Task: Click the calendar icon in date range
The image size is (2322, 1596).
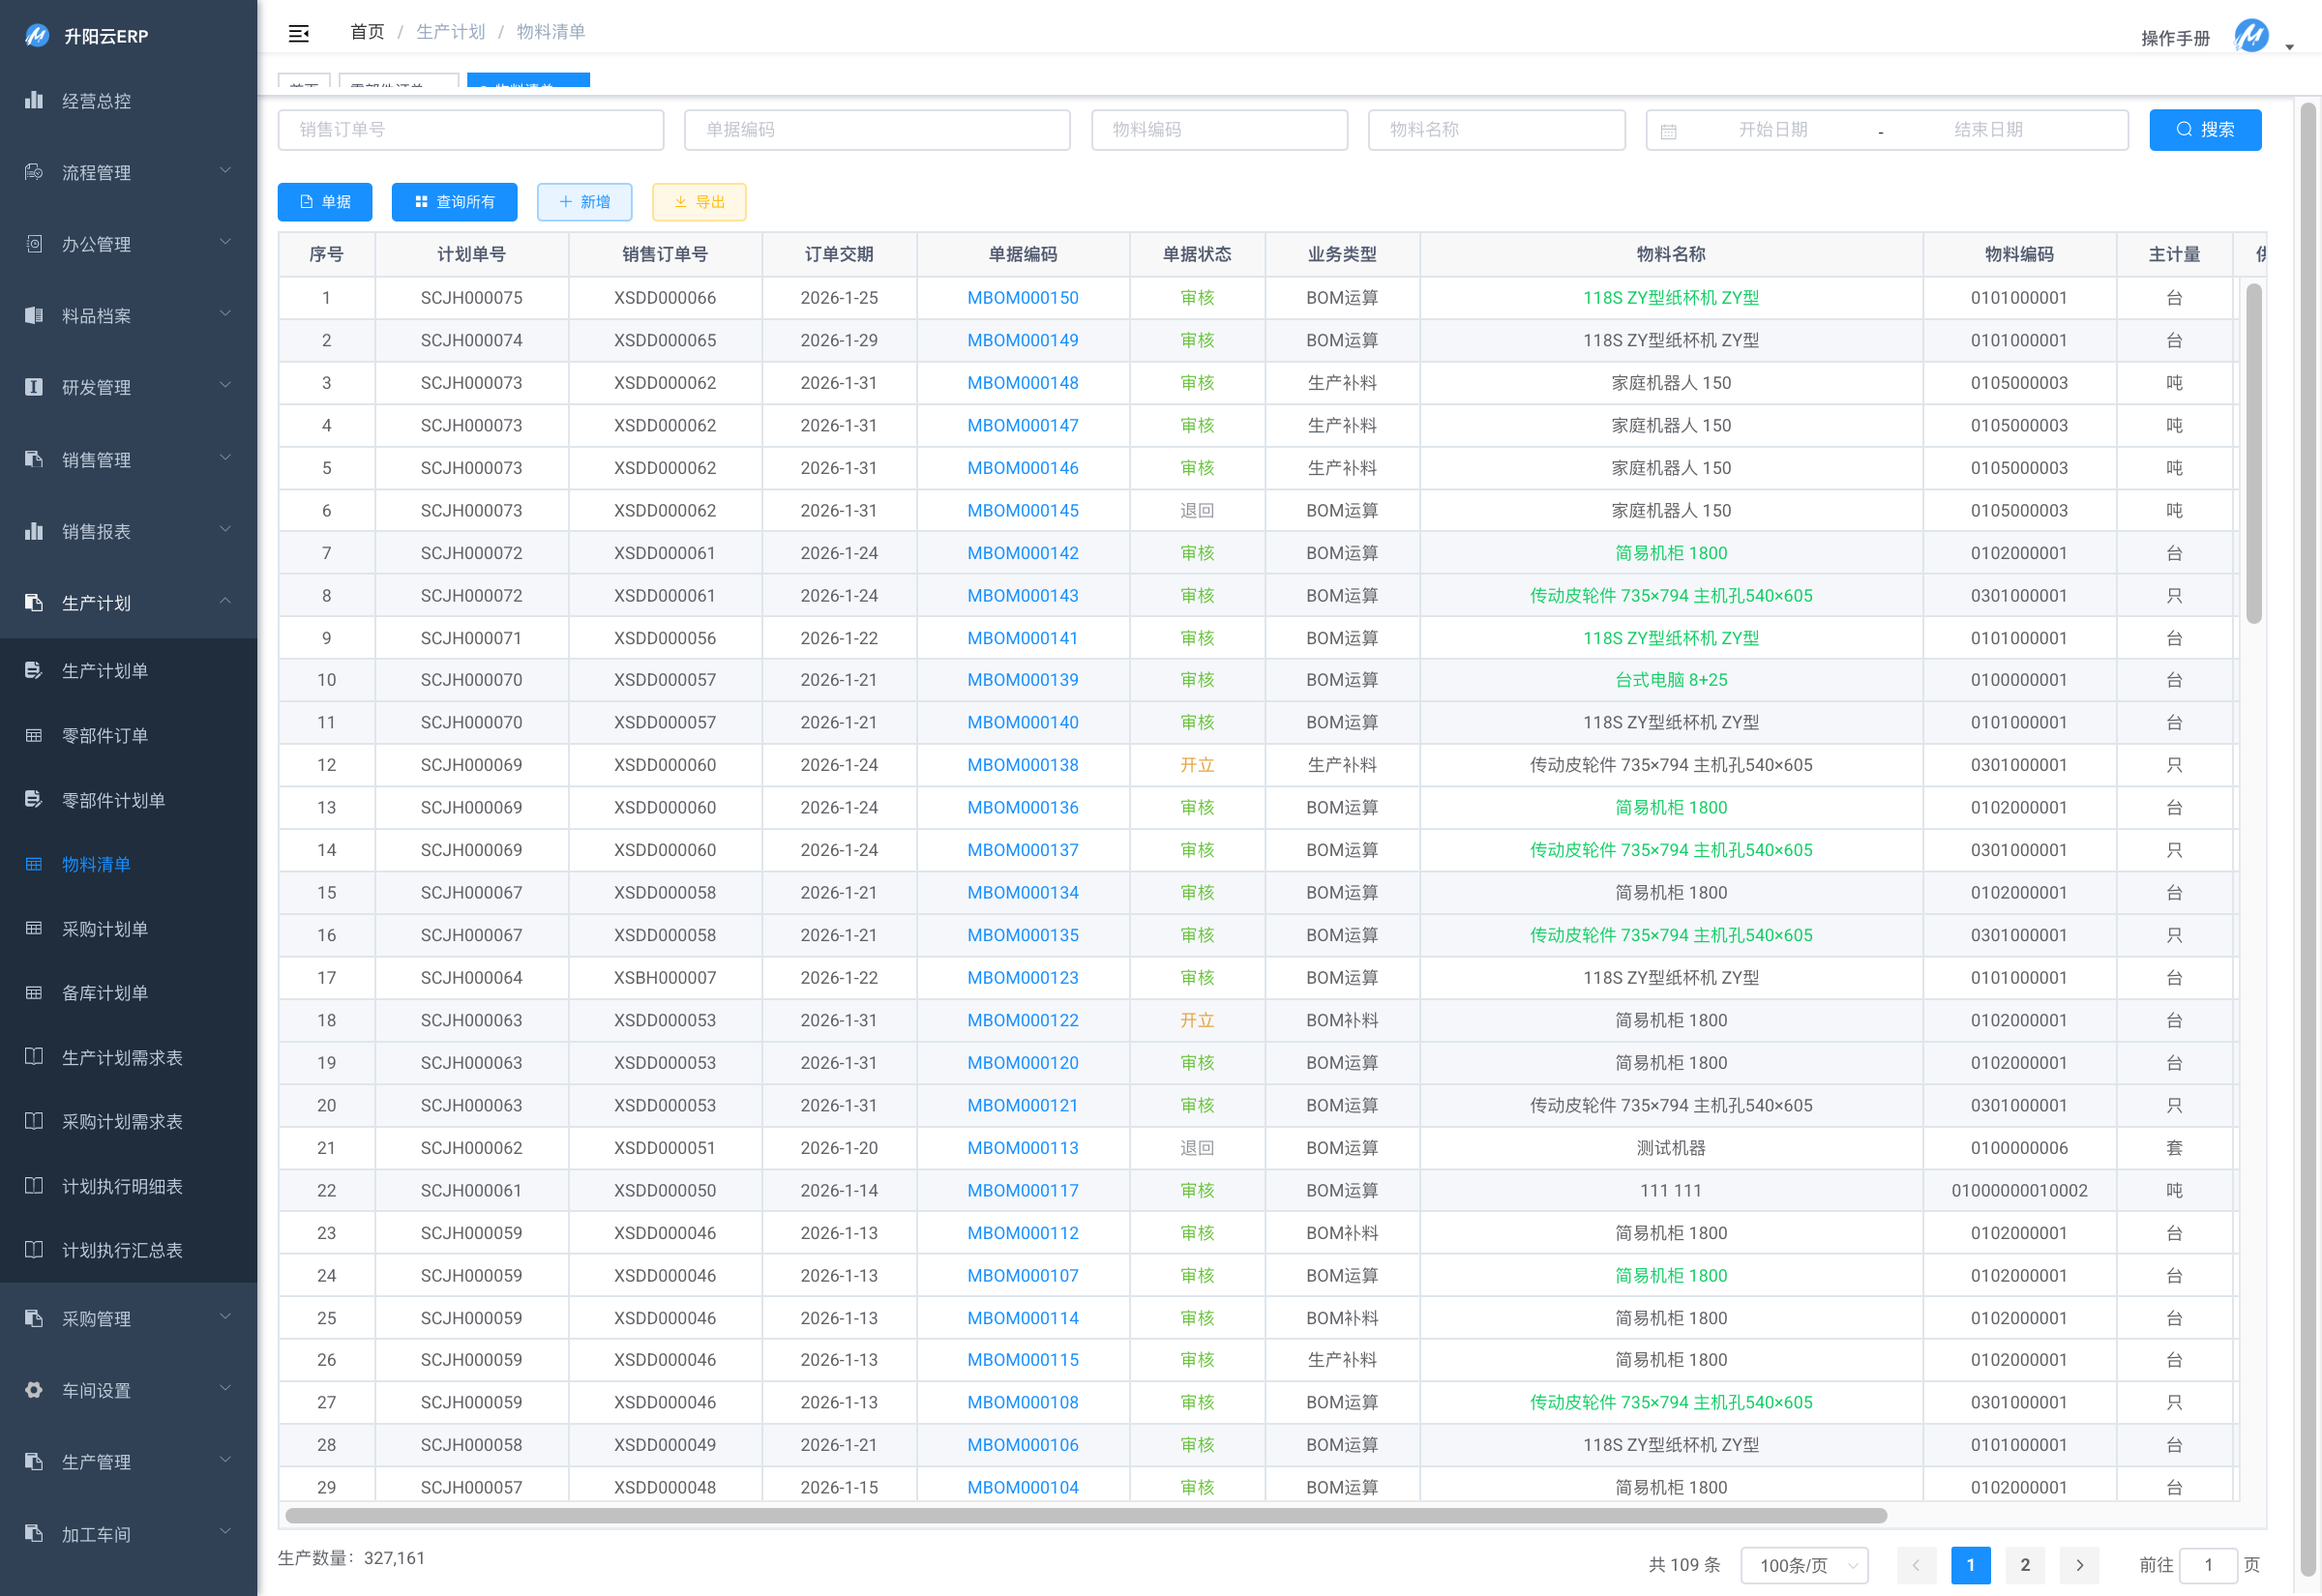Action: click(1668, 131)
